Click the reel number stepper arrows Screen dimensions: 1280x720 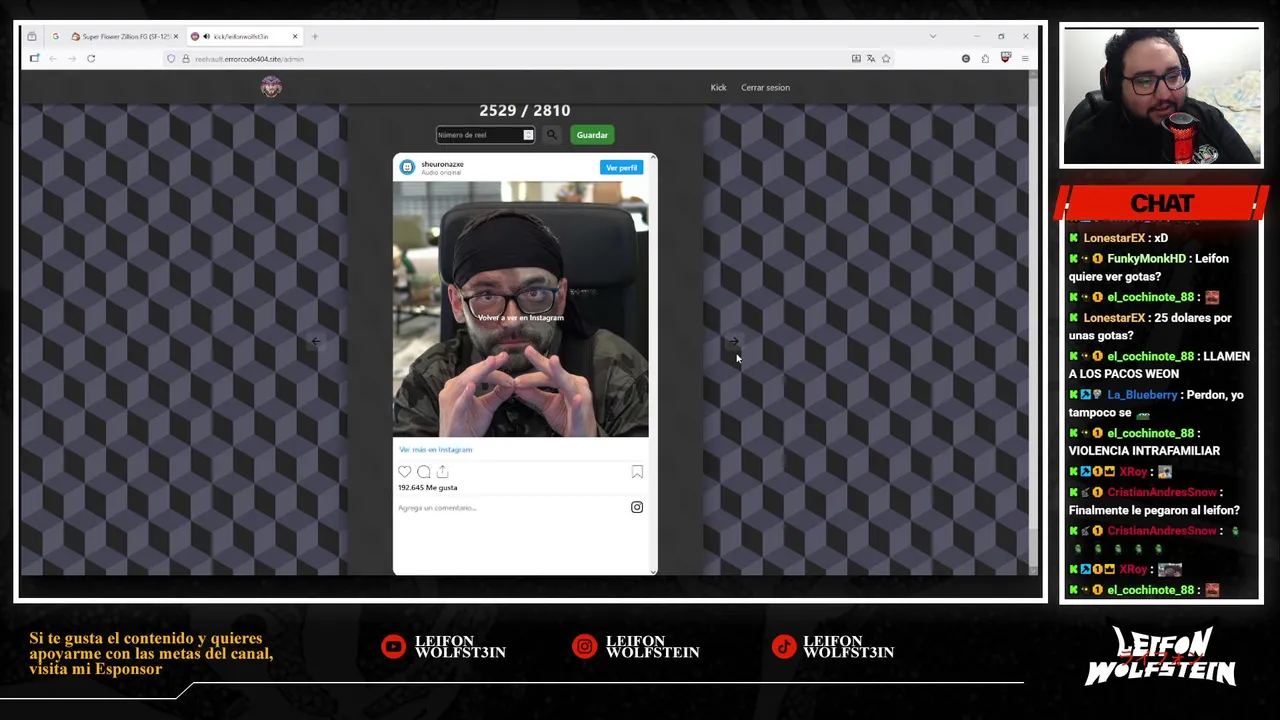[528, 135]
